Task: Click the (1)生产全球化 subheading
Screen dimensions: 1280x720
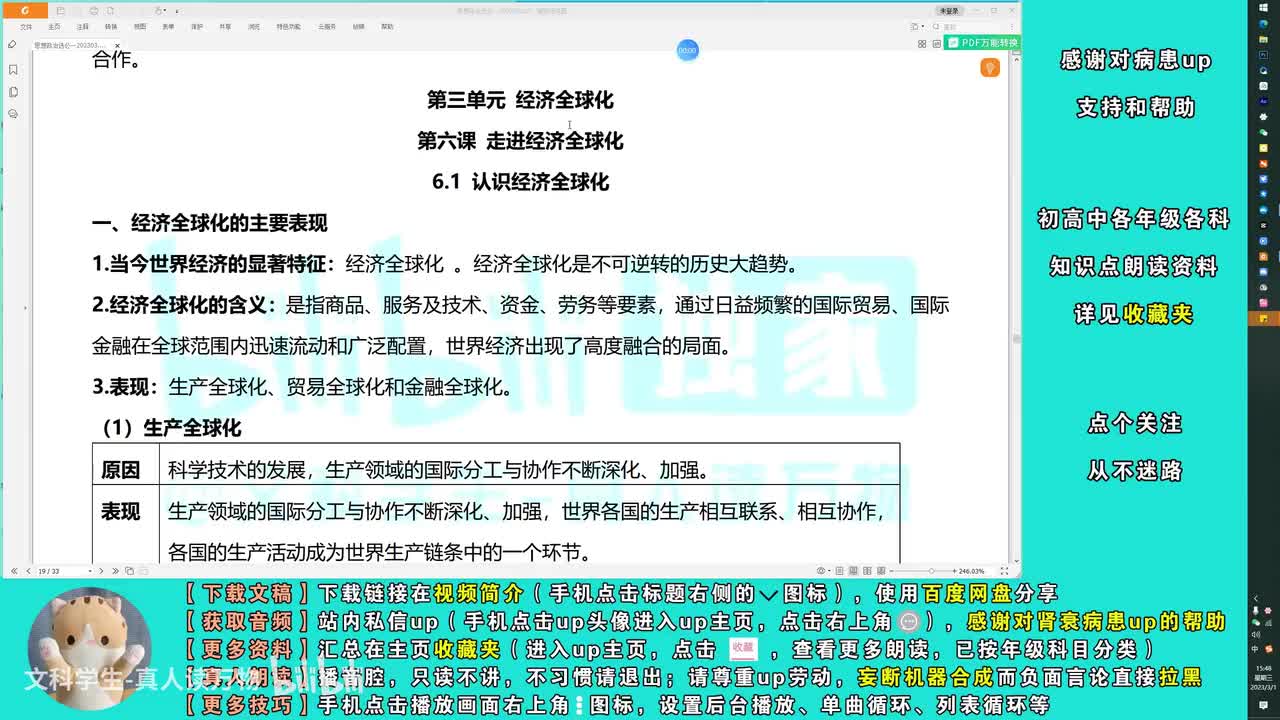Action: 171,428
